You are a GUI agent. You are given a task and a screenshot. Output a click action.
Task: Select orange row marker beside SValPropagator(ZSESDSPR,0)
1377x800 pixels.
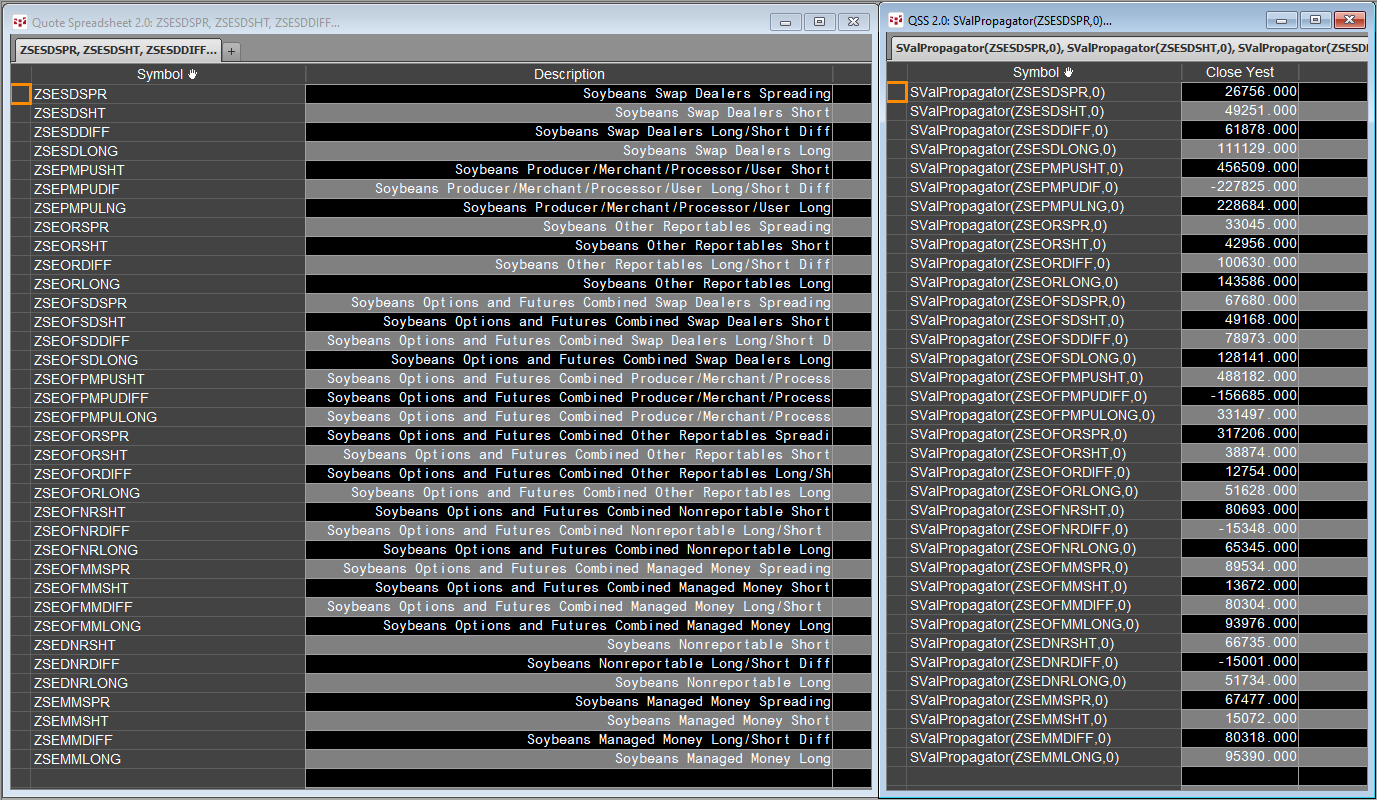pyautogui.click(x=897, y=92)
